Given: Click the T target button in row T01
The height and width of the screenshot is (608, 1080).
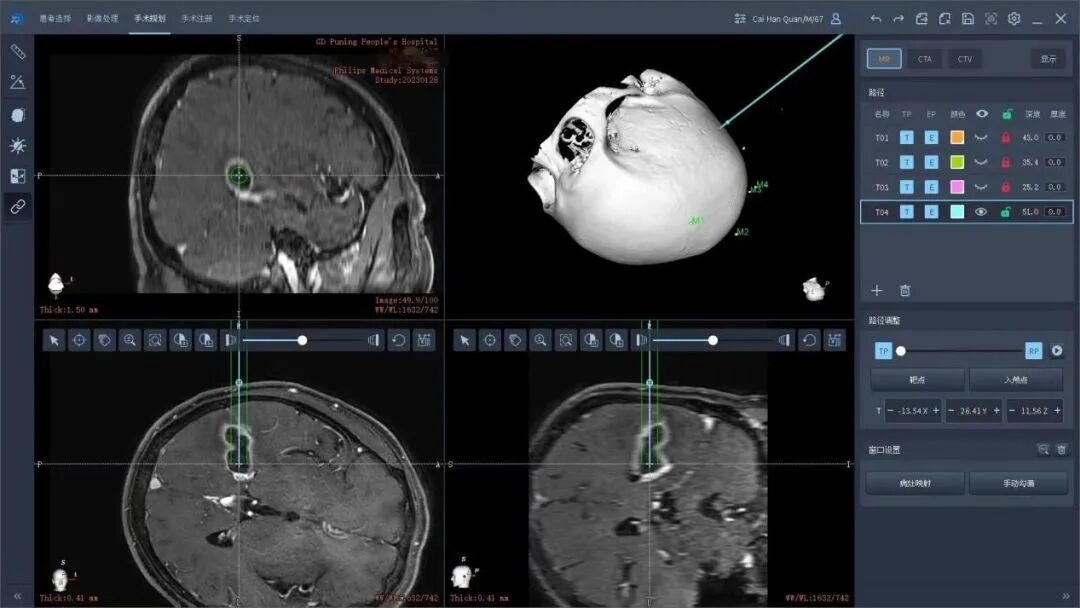Looking at the screenshot, I should (906, 138).
